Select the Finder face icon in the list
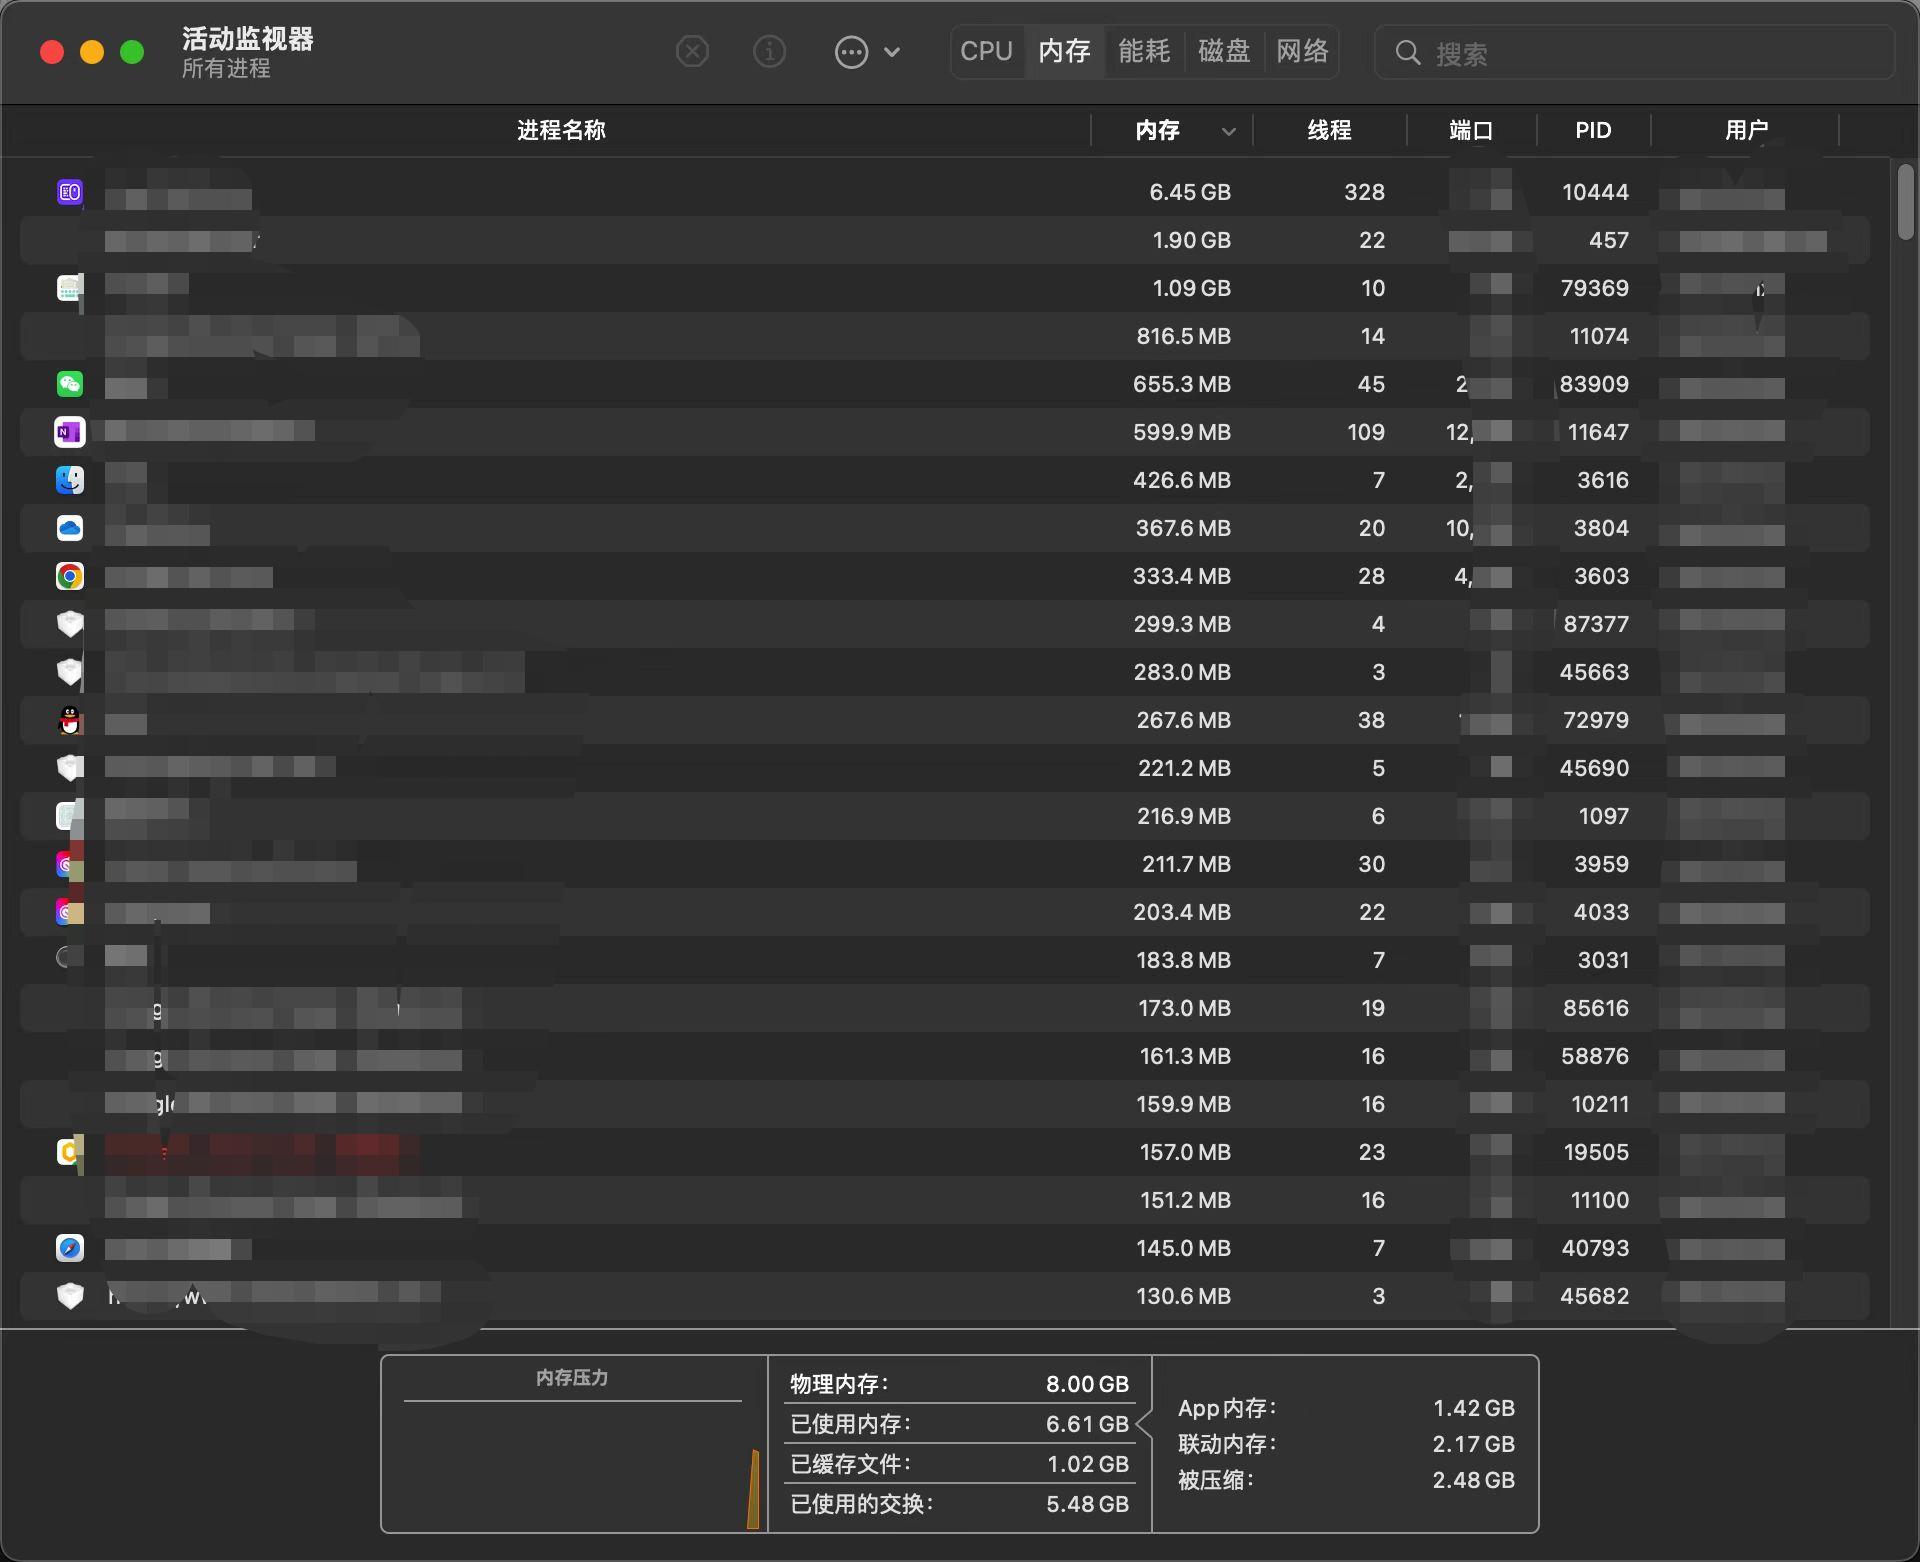Screen dimensions: 1920x1562 pos(69,480)
